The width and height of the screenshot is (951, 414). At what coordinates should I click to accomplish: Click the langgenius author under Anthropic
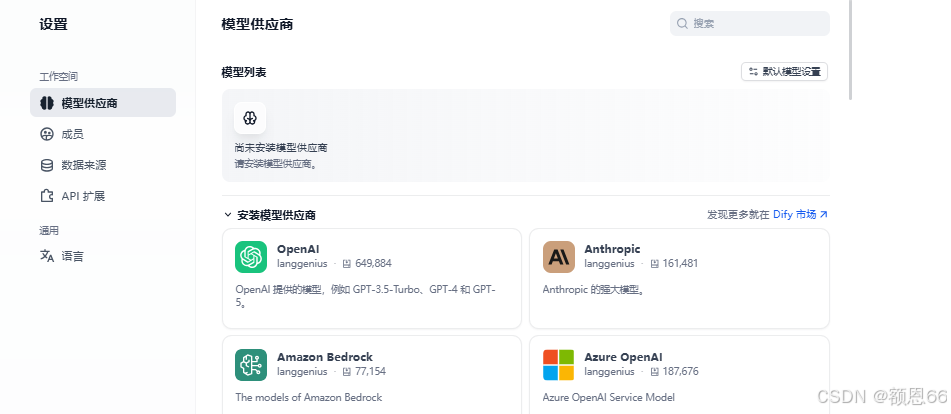610,264
